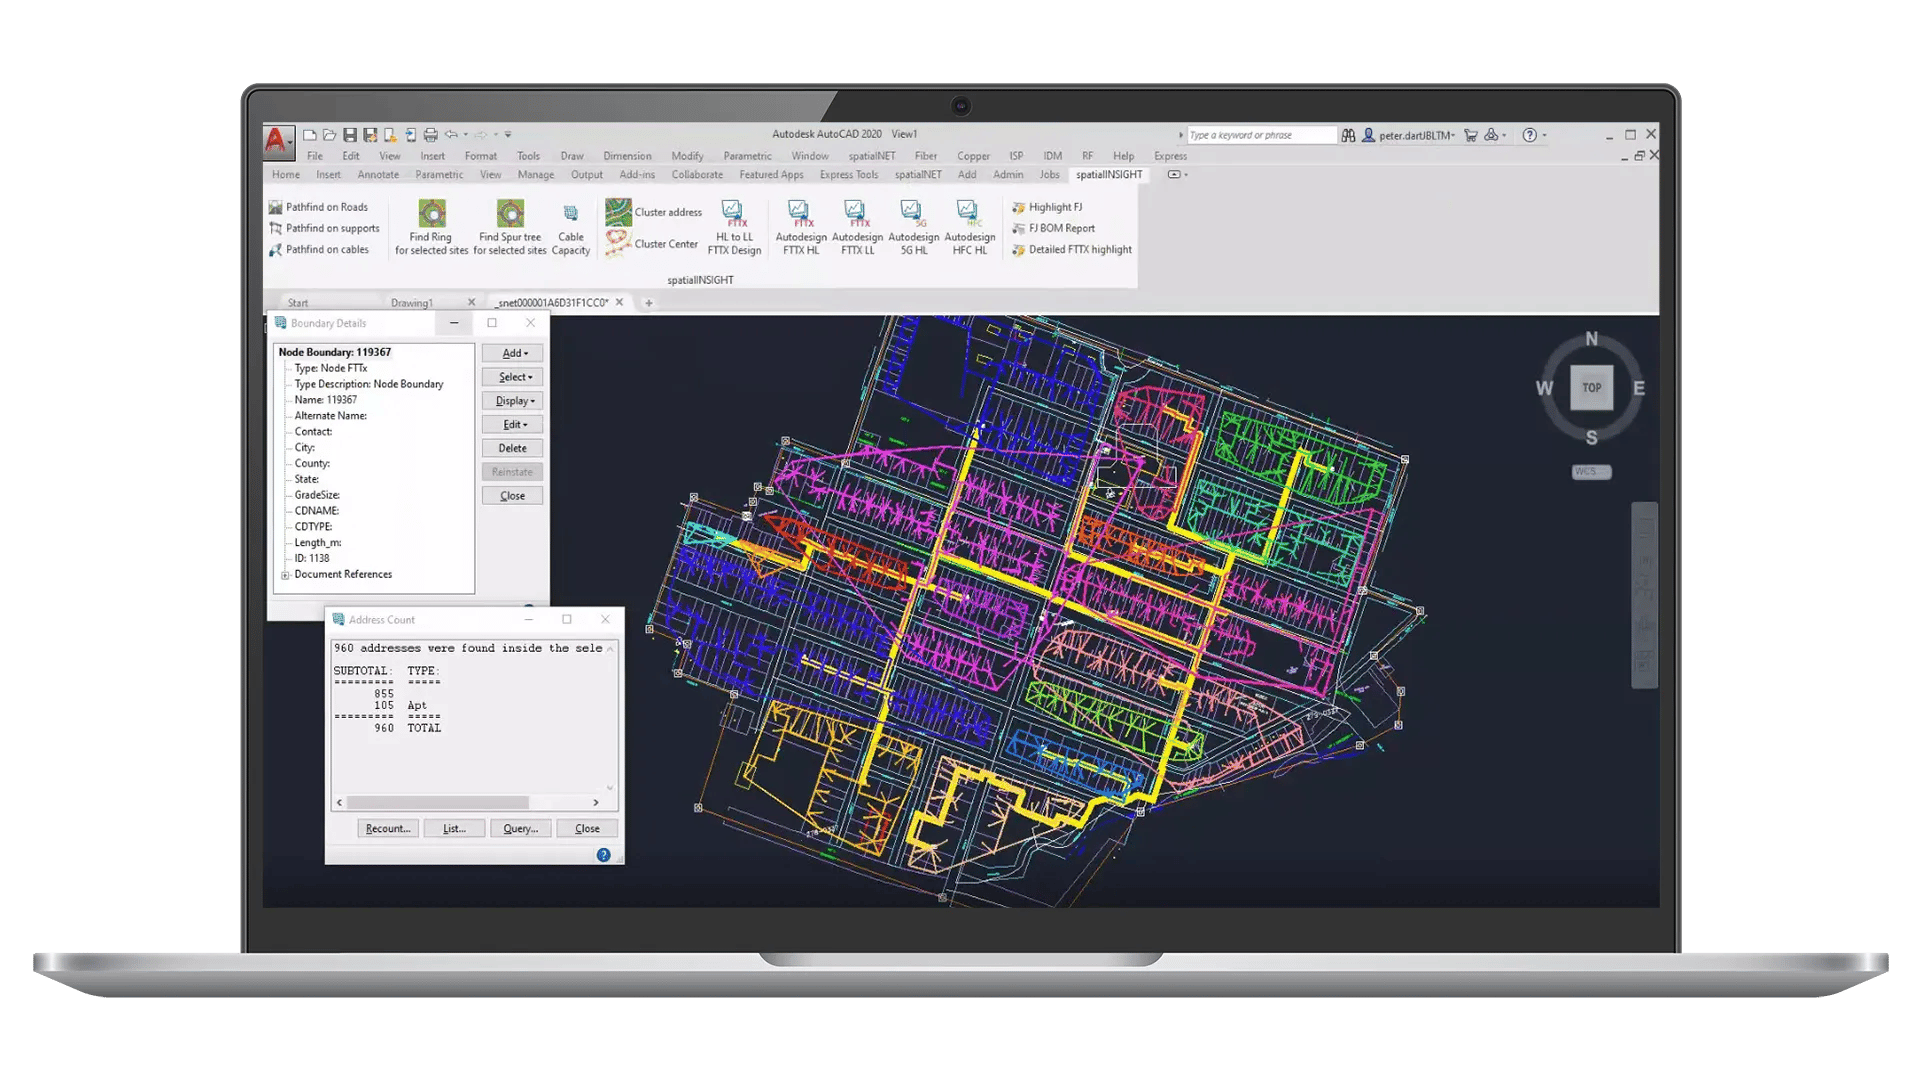Open the Edit dropdown in Boundary Details
1920x1080 pixels.
point(513,425)
